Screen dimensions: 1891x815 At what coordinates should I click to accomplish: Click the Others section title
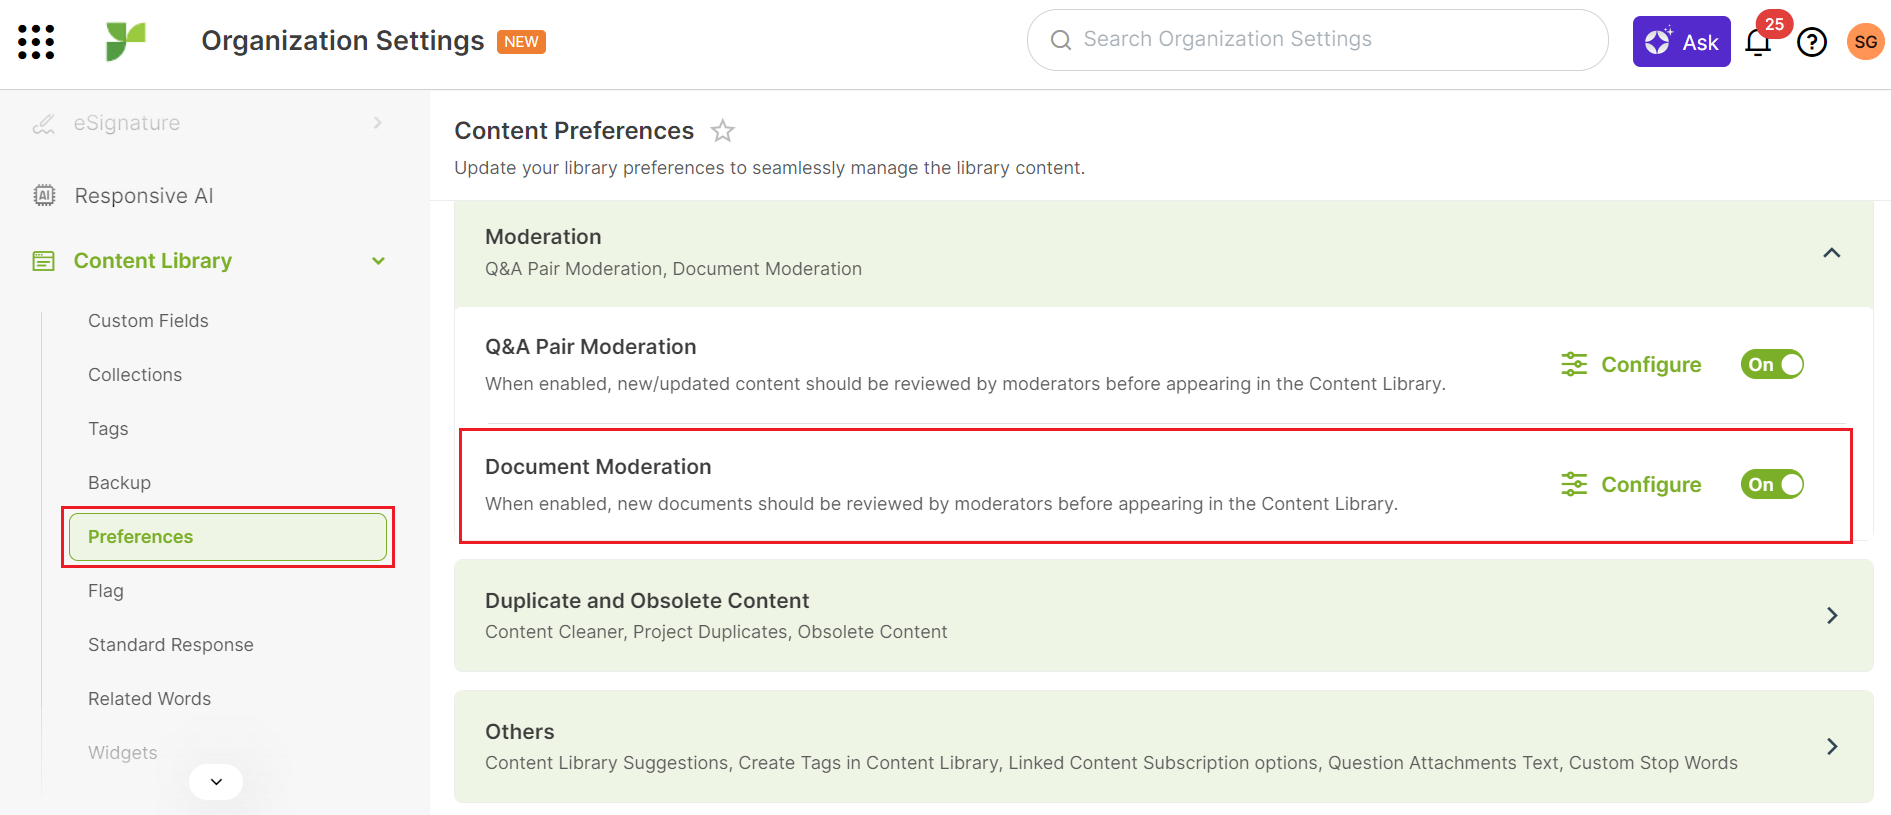(520, 732)
